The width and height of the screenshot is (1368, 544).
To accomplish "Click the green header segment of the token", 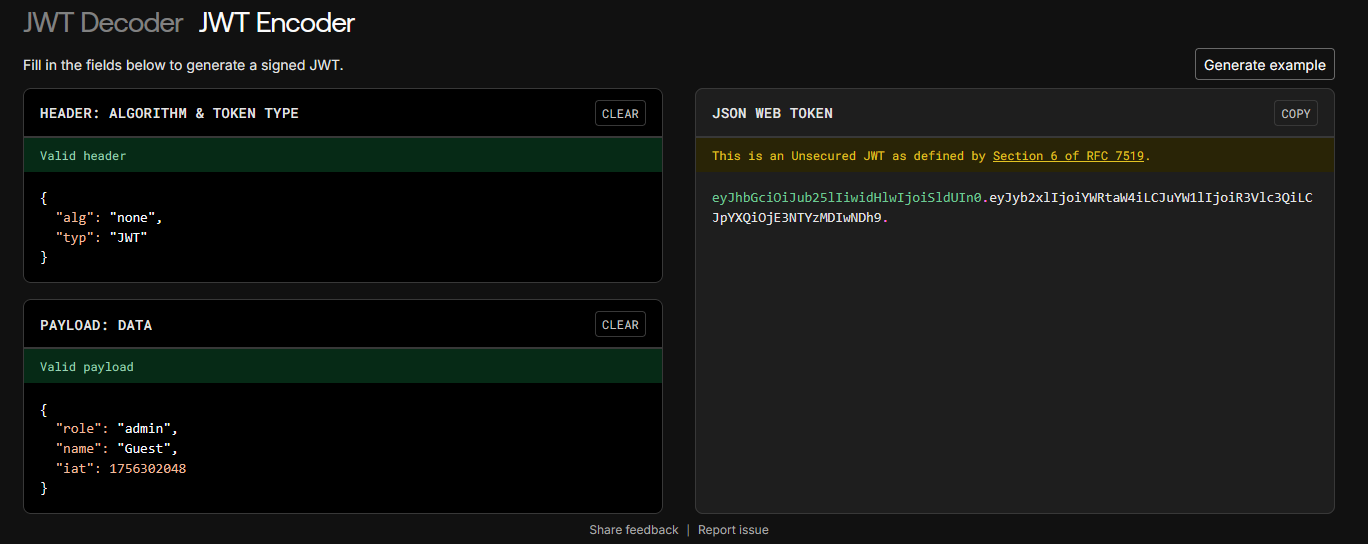I will click(x=847, y=197).
